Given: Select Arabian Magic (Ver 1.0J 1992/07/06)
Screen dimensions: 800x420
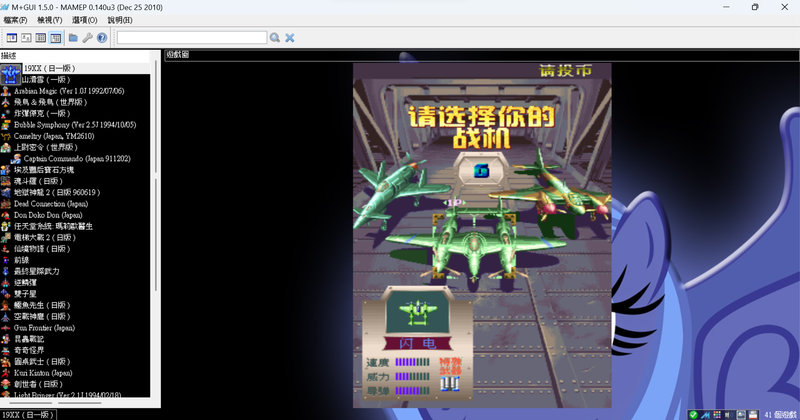Looking at the screenshot, I should (x=69, y=91).
